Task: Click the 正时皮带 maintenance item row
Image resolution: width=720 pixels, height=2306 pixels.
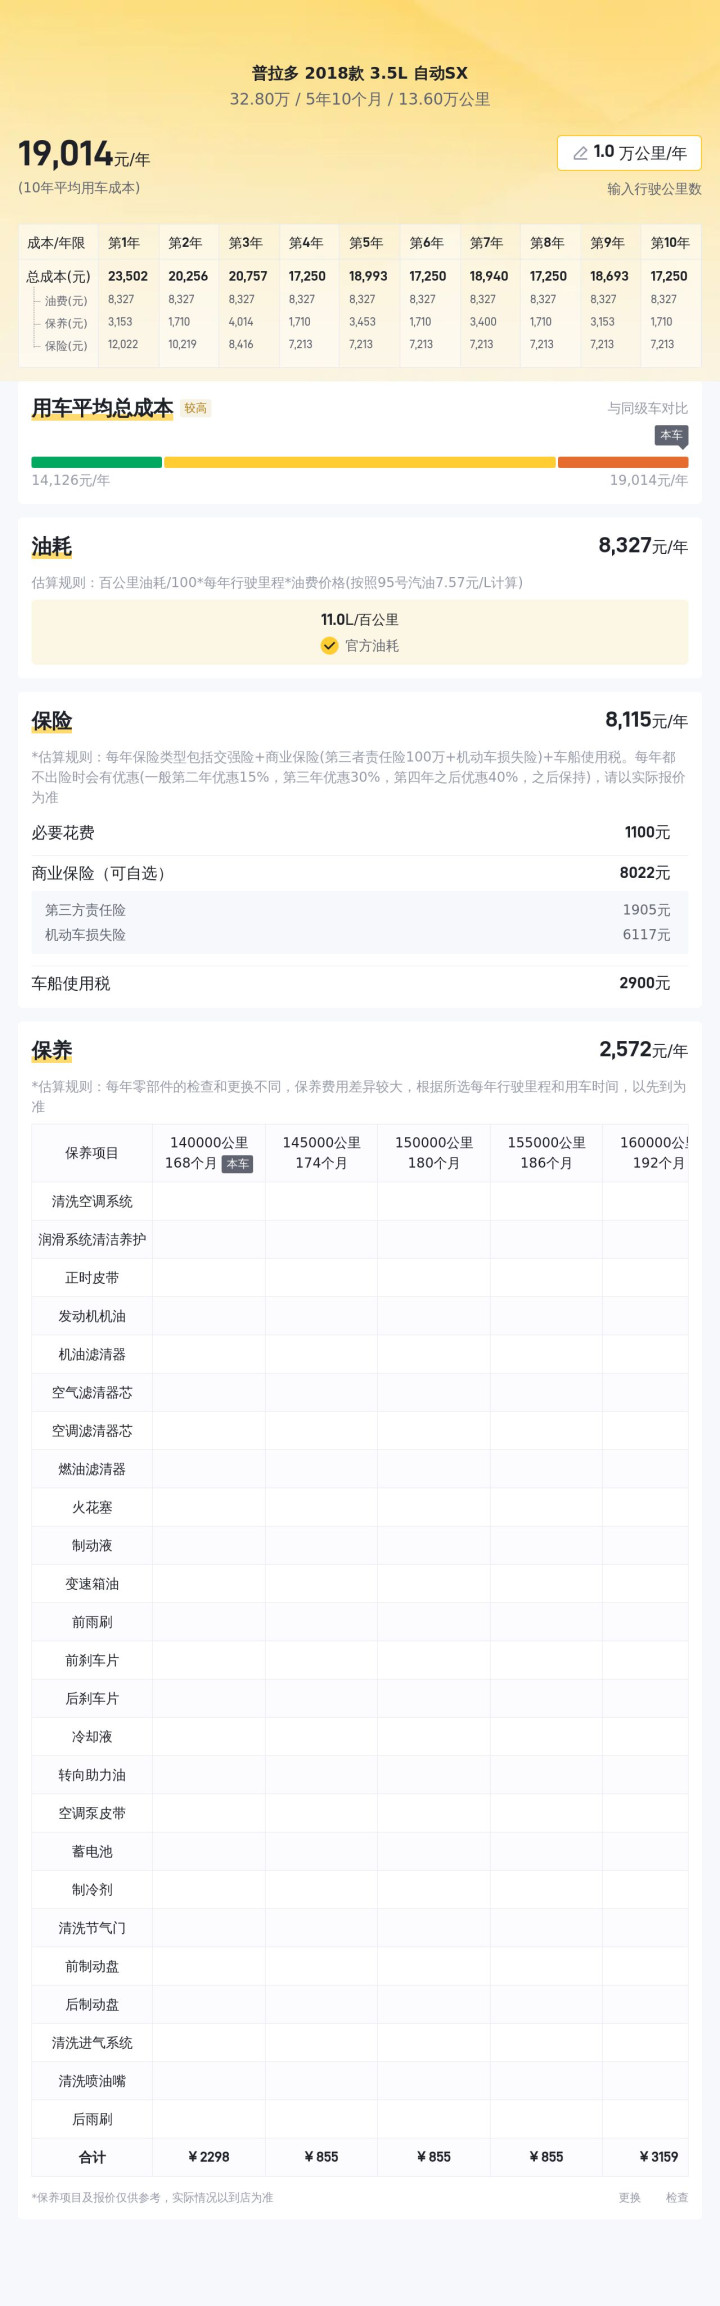Action: pyautogui.click(x=92, y=1278)
